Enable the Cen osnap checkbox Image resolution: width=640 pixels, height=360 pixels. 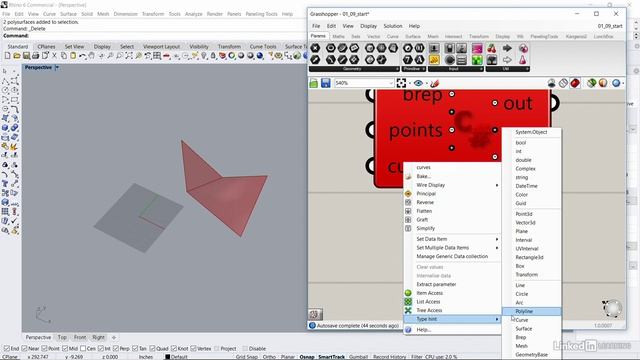point(83,349)
